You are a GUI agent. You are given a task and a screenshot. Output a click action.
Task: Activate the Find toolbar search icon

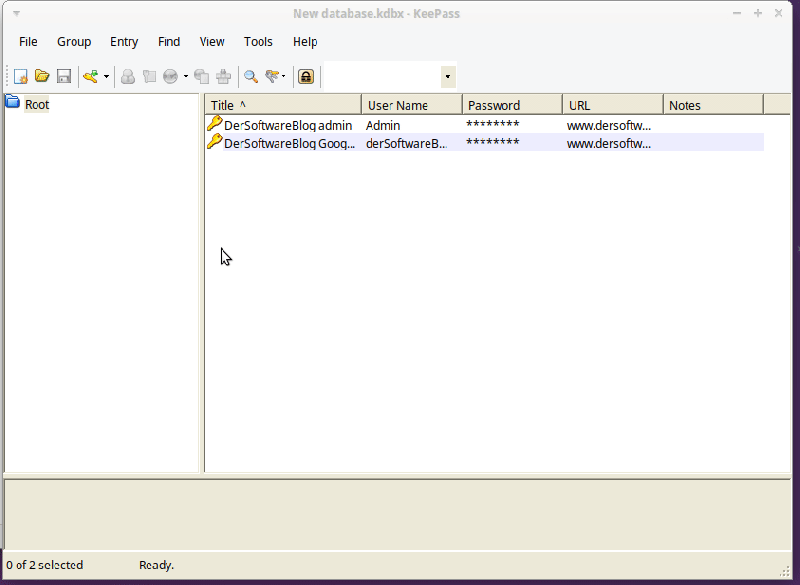(251, 76)
